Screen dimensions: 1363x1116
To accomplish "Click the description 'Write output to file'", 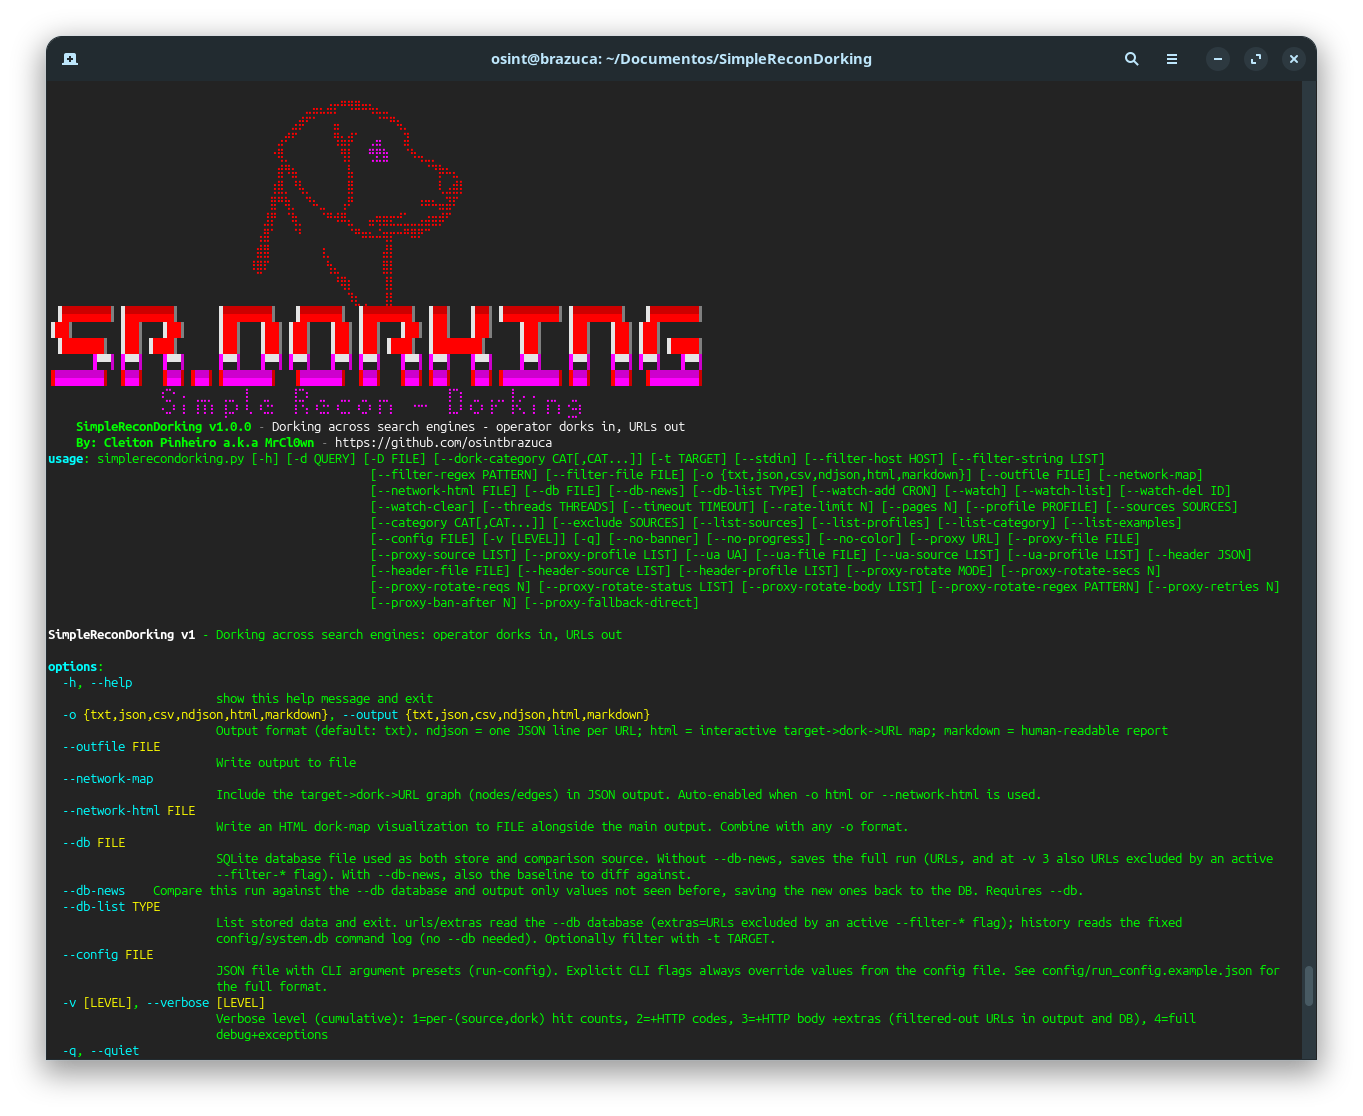I will (x=286, y=763).
